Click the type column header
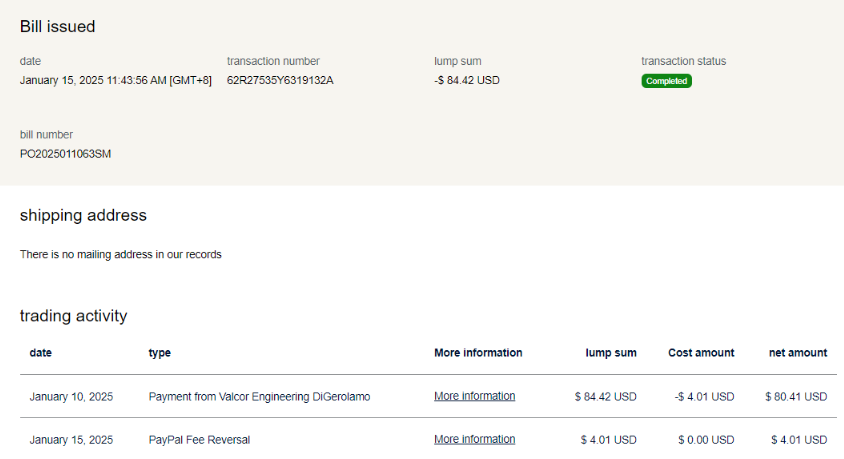The height and width of the screenshot is (459, 844). coord(159,352)
